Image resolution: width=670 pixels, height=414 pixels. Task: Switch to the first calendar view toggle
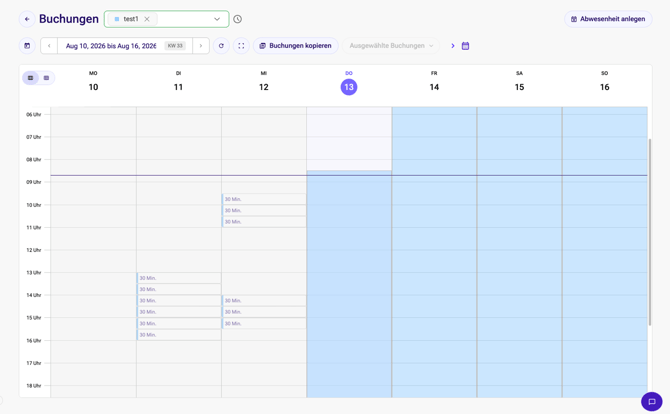click(30, 78)
